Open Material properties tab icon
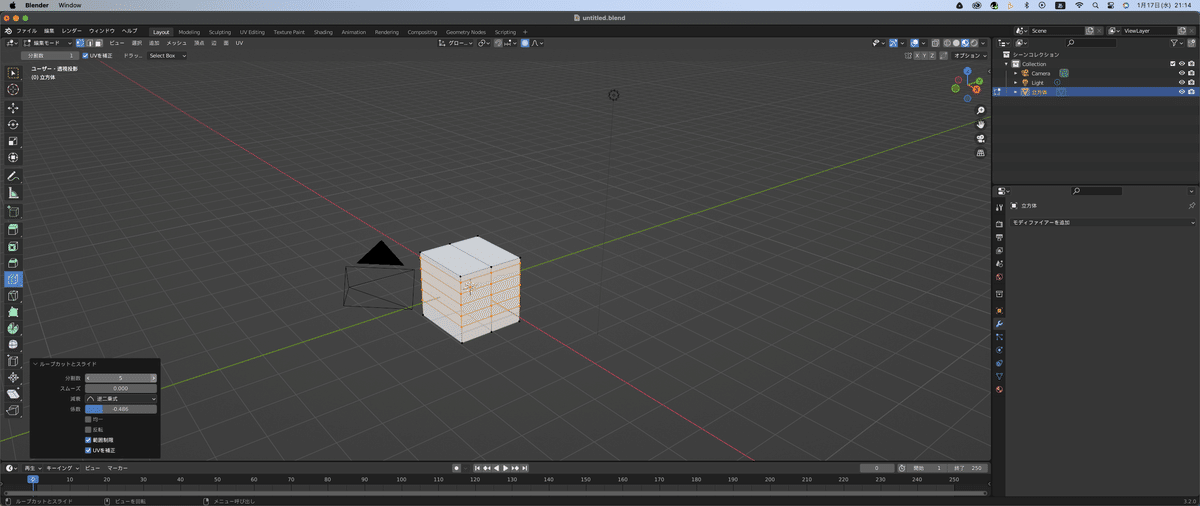The image size is (1200, 506). coord(999,389)
